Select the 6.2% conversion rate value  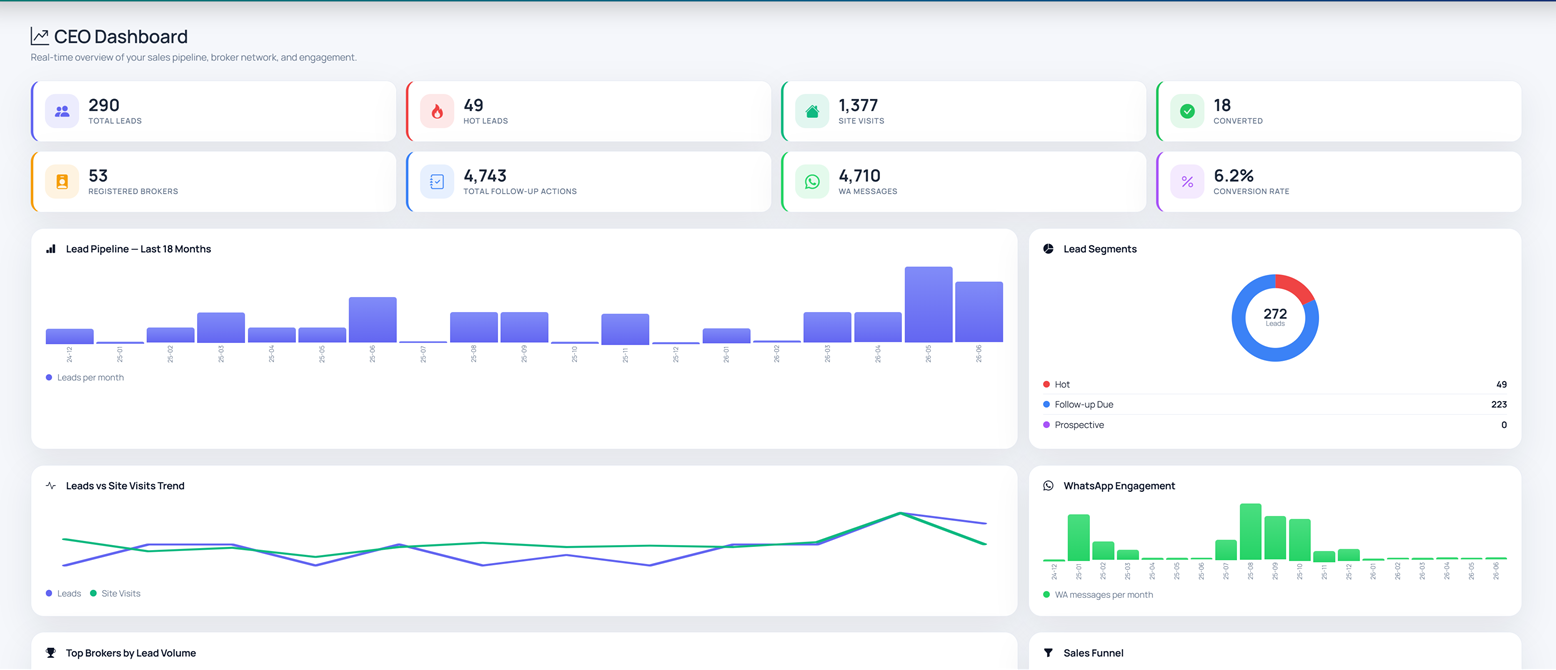pos(1233,176)
